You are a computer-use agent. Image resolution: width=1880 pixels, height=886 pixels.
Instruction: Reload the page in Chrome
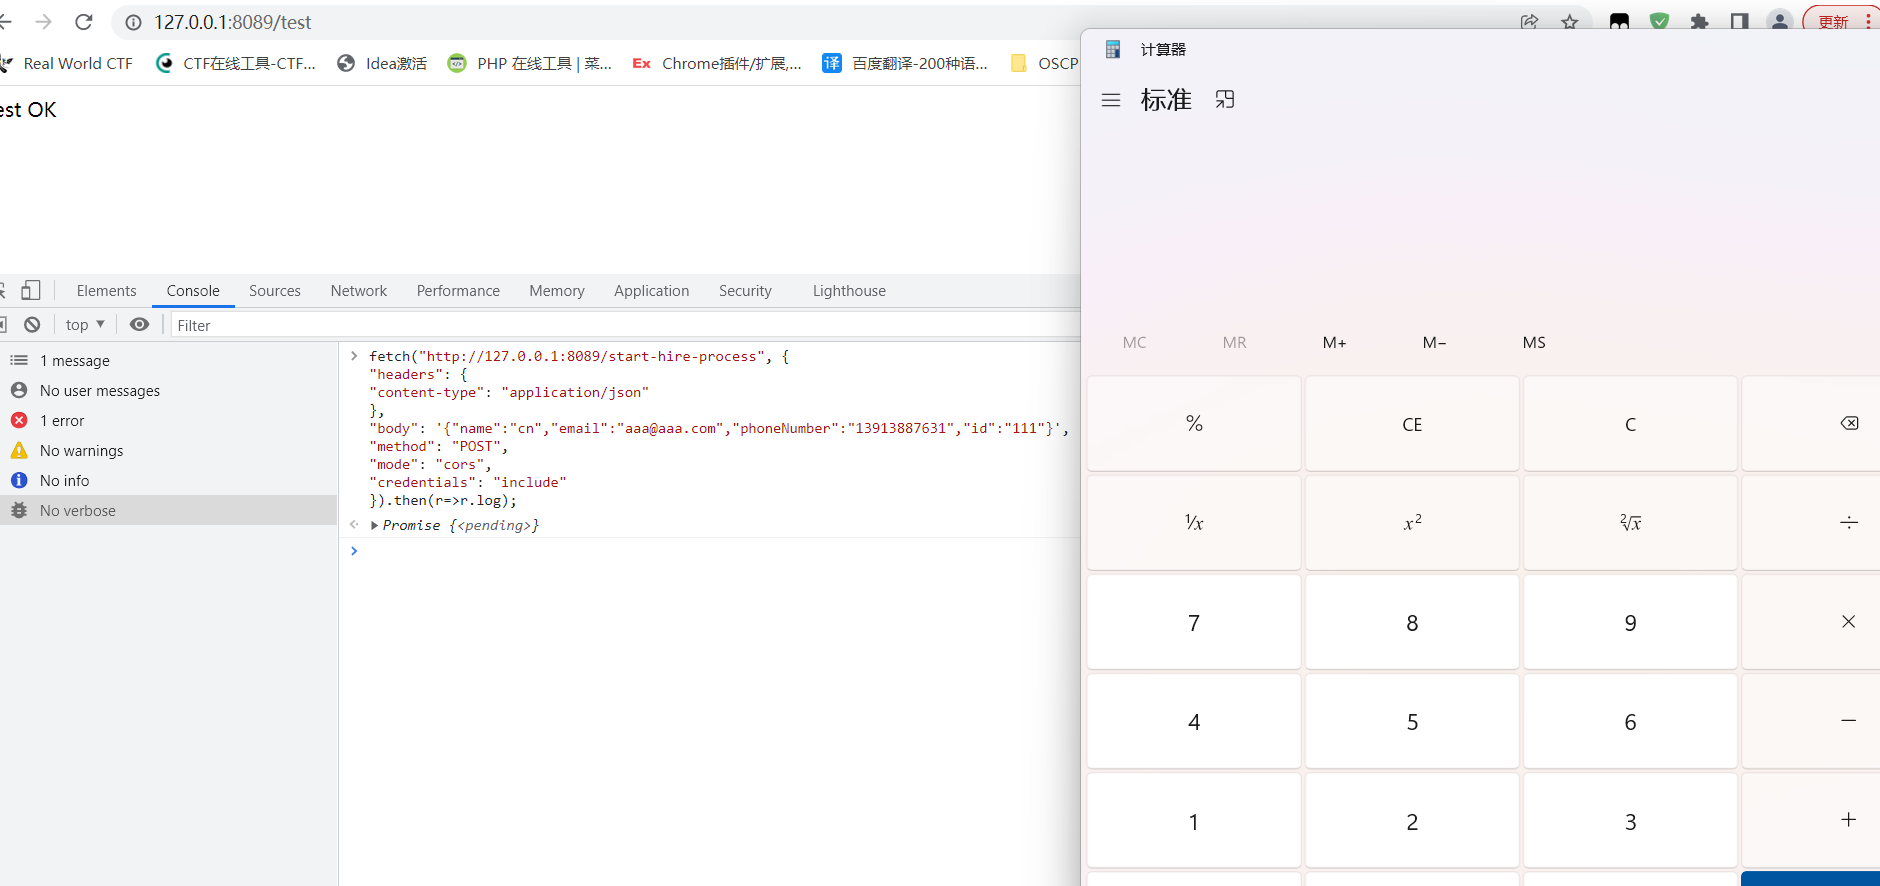84,22
